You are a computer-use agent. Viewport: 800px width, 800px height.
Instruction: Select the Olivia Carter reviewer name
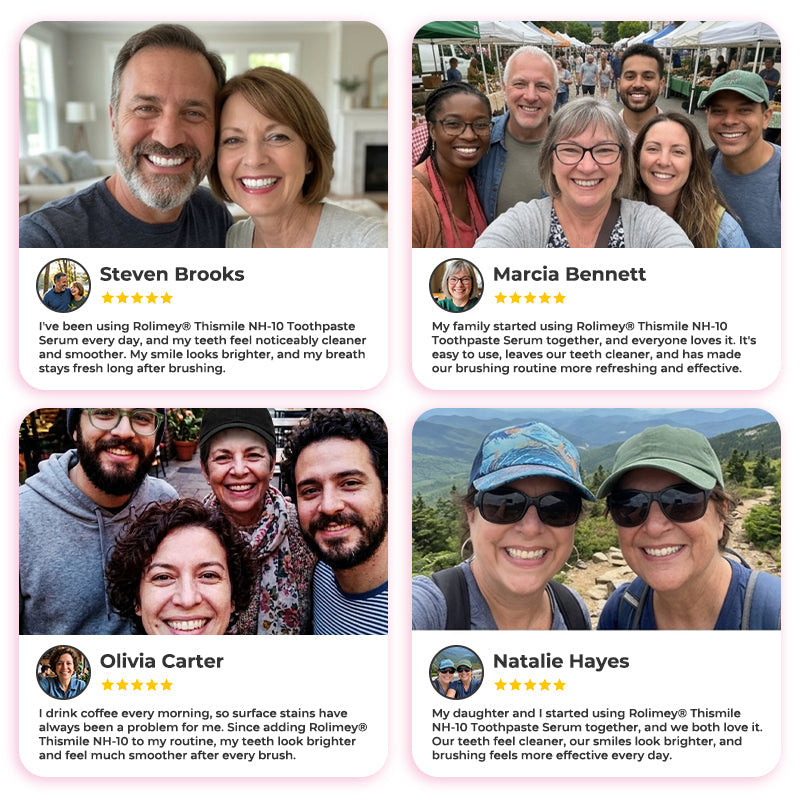[162, 661]
